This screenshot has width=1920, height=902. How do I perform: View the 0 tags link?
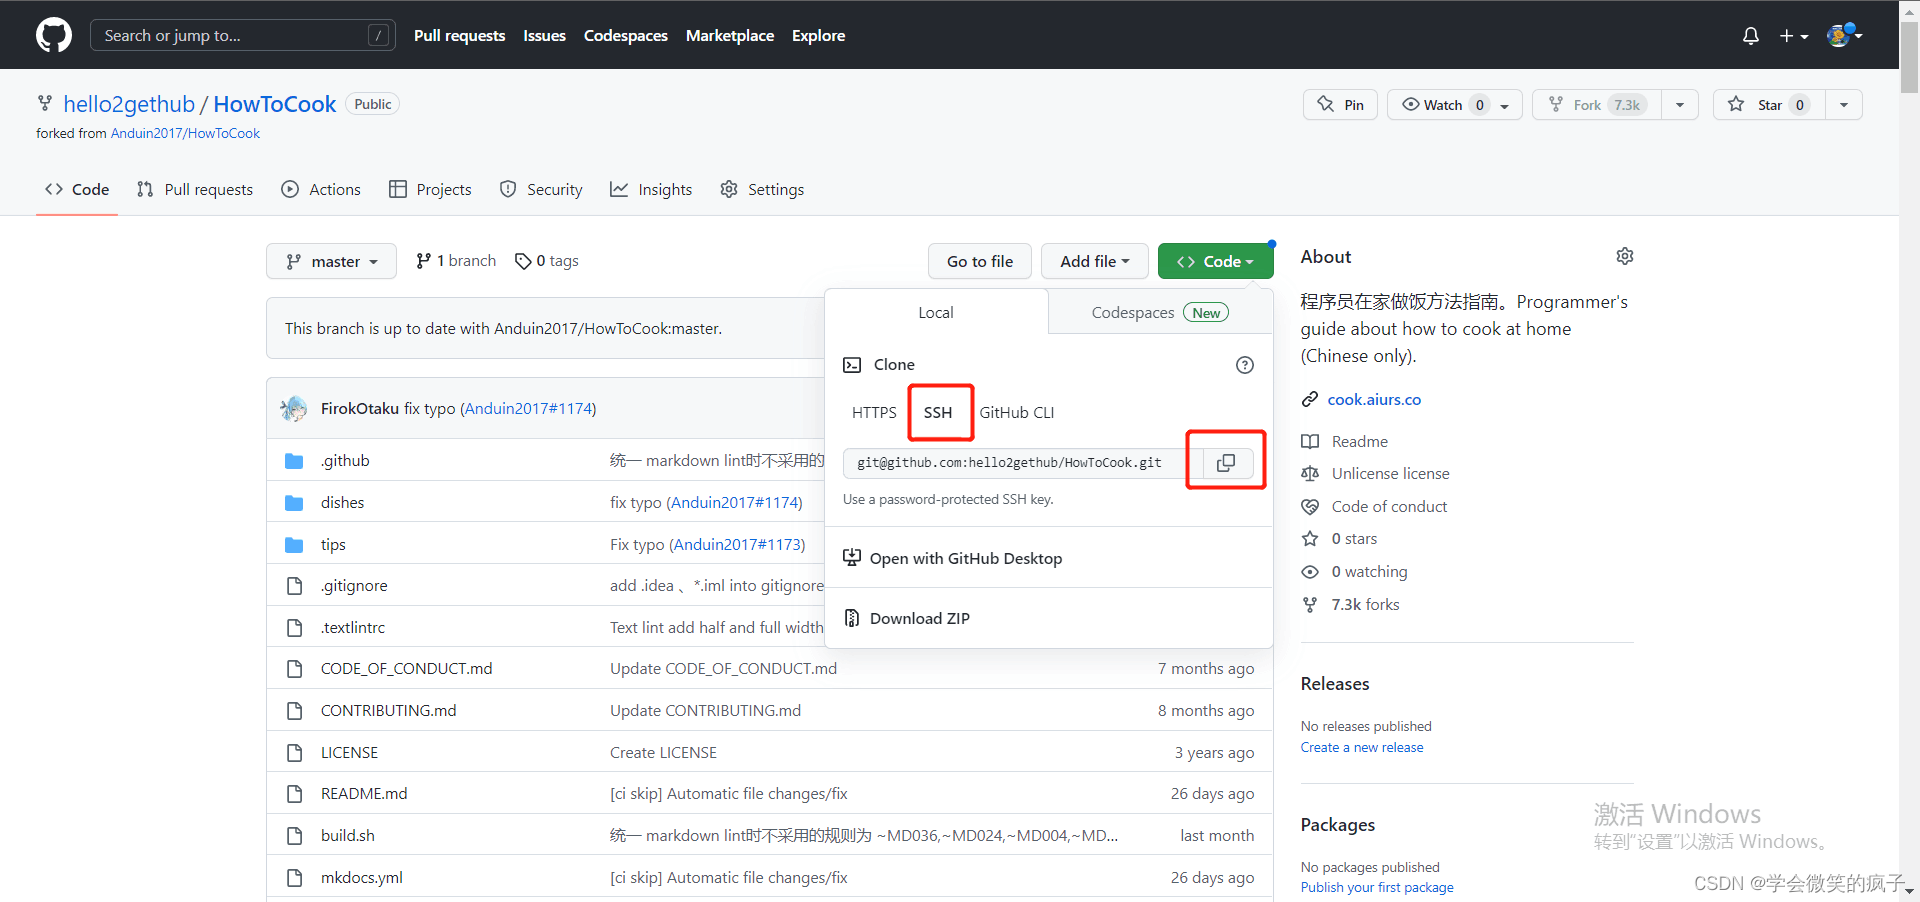pyautogui.click(x=547, y=261)
